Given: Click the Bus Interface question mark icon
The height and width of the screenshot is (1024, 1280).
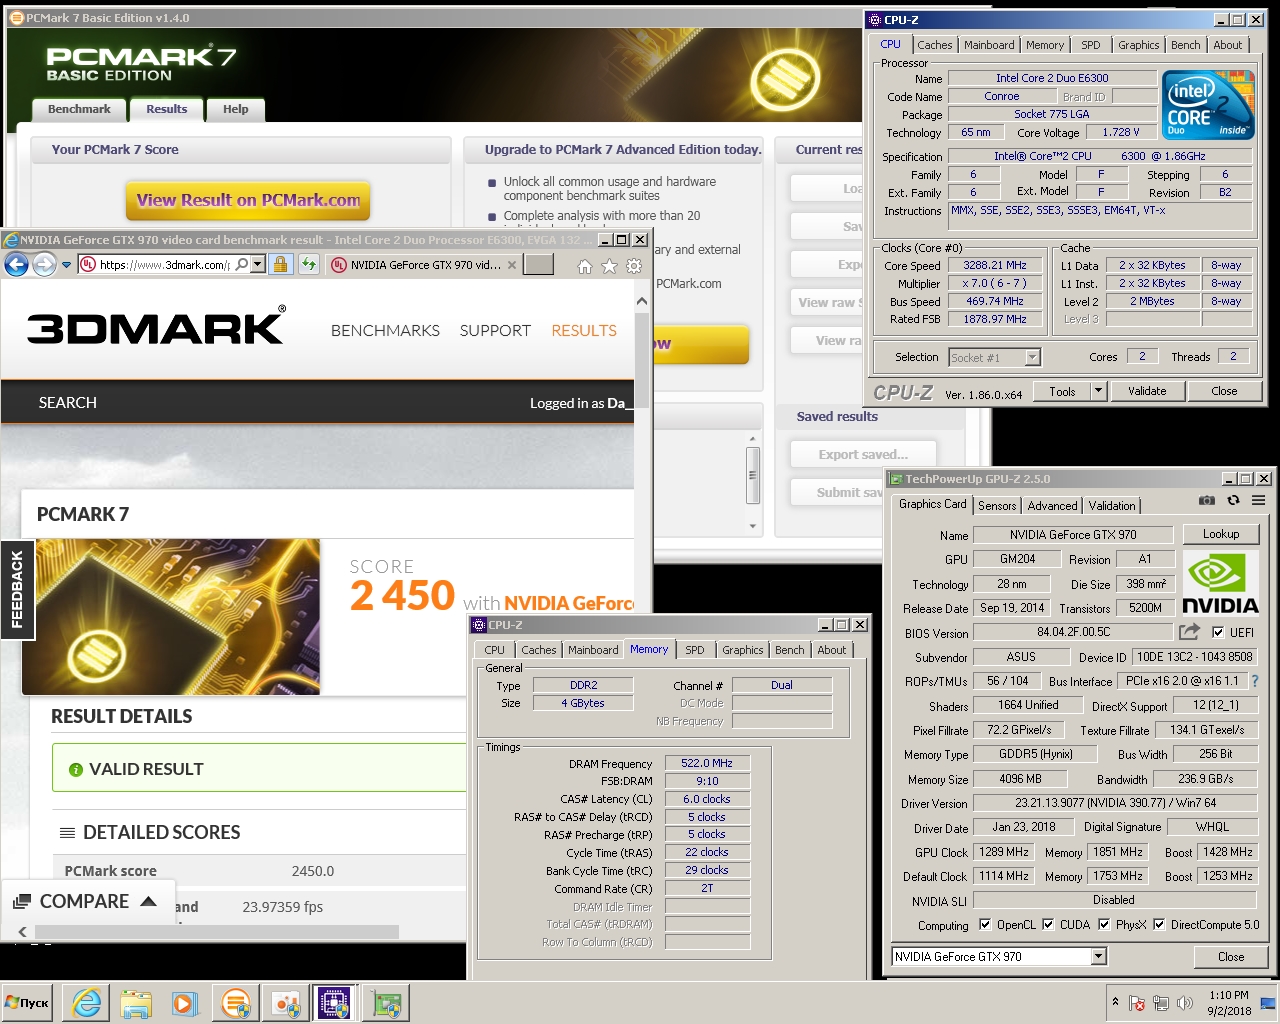Looking at the screenshot, I should 1255,681.
